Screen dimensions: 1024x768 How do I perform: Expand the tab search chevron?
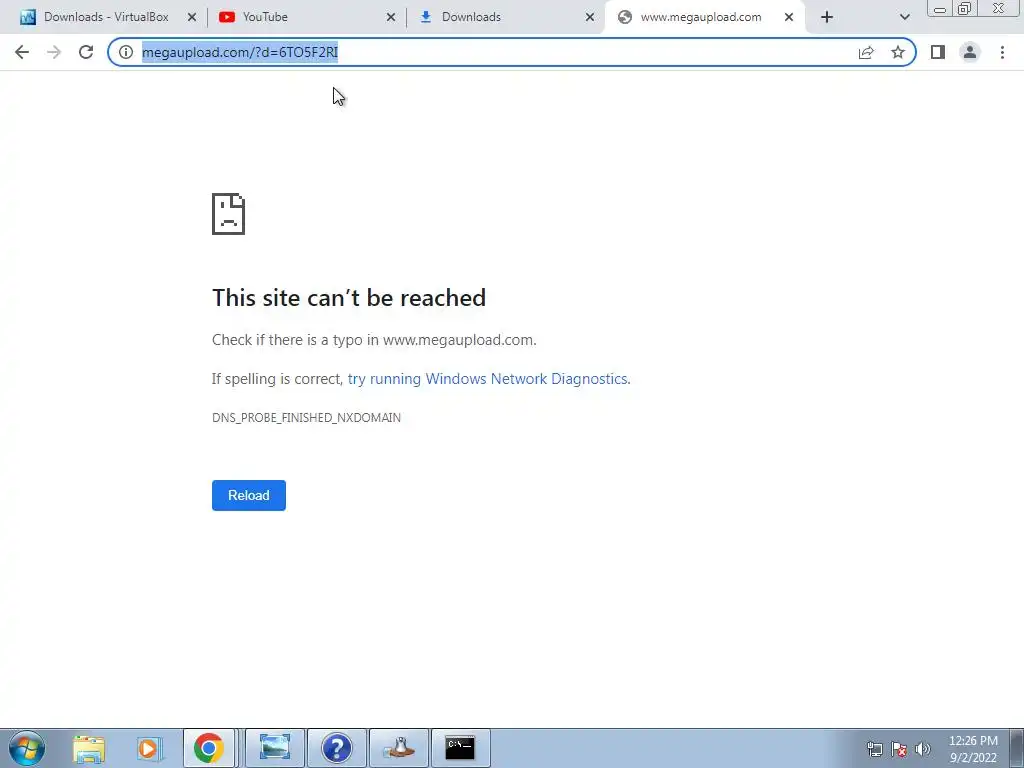point(904,17)
